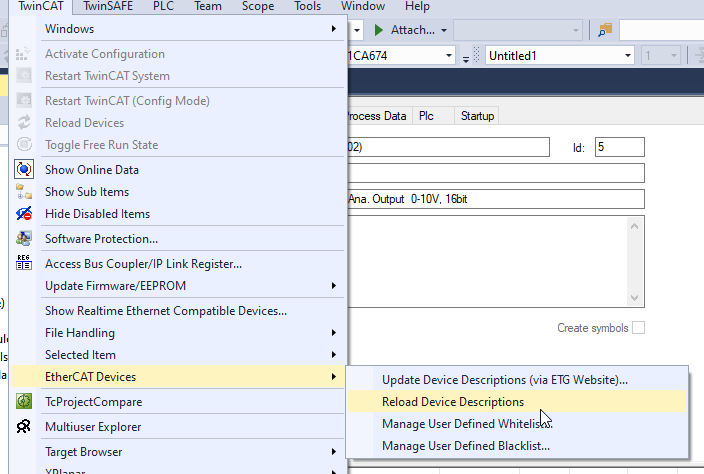This screenshot has width=704, height=474.
Task: Select Hide Disabled Items
Action: point(179,214)
